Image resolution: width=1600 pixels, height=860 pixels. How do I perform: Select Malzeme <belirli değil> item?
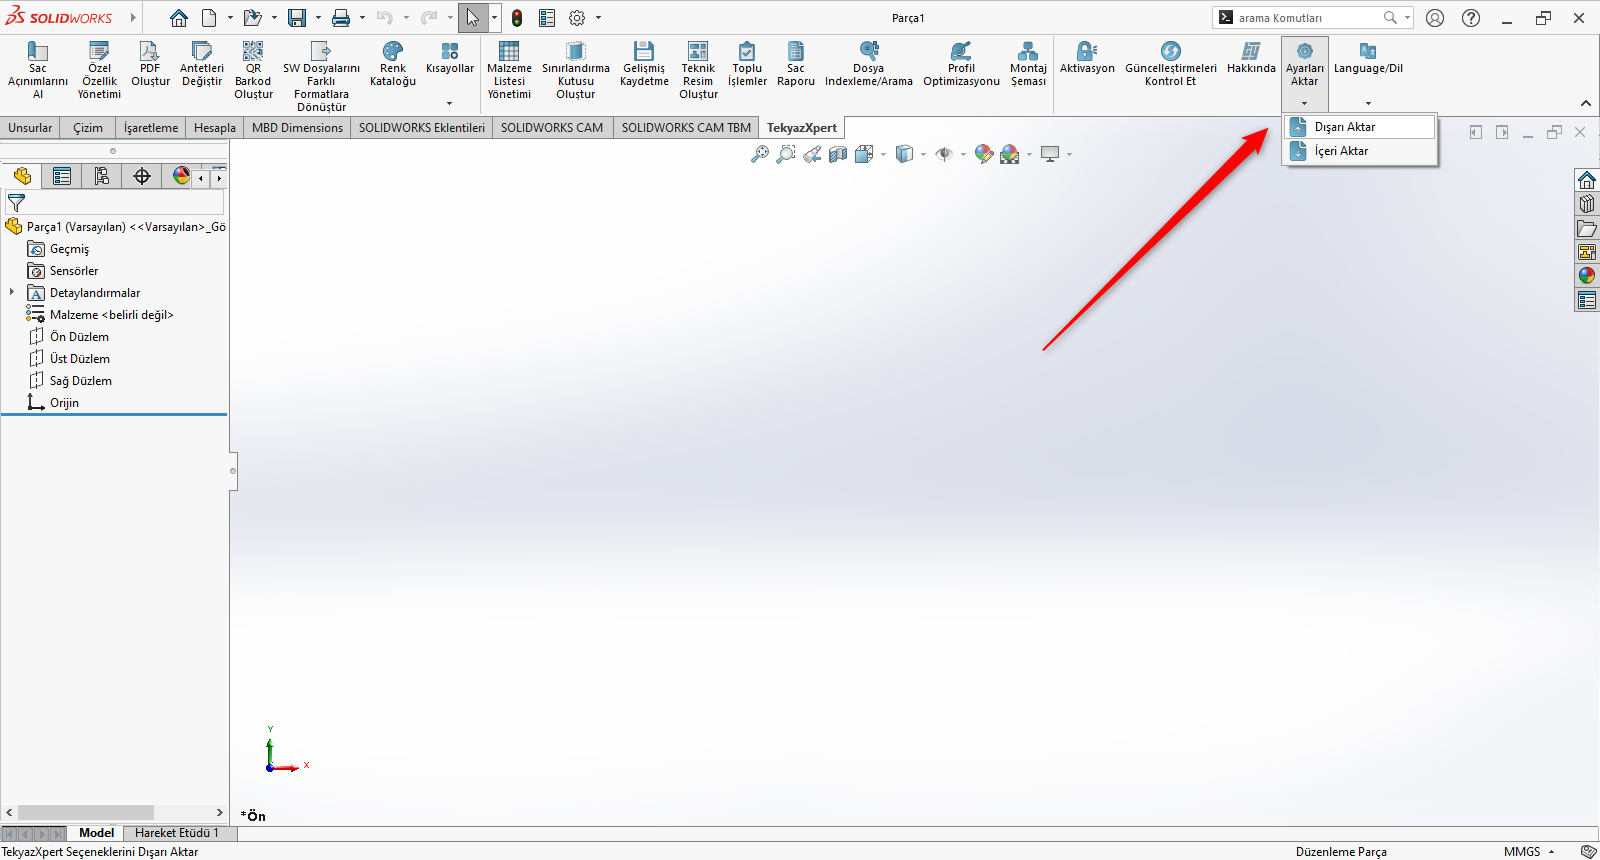click(x=111, y=315)
